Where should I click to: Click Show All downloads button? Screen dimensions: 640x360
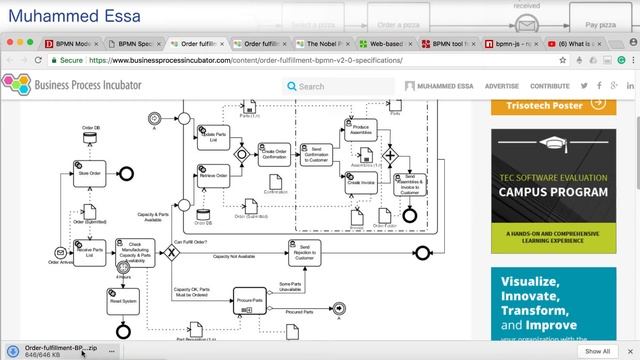598,351
